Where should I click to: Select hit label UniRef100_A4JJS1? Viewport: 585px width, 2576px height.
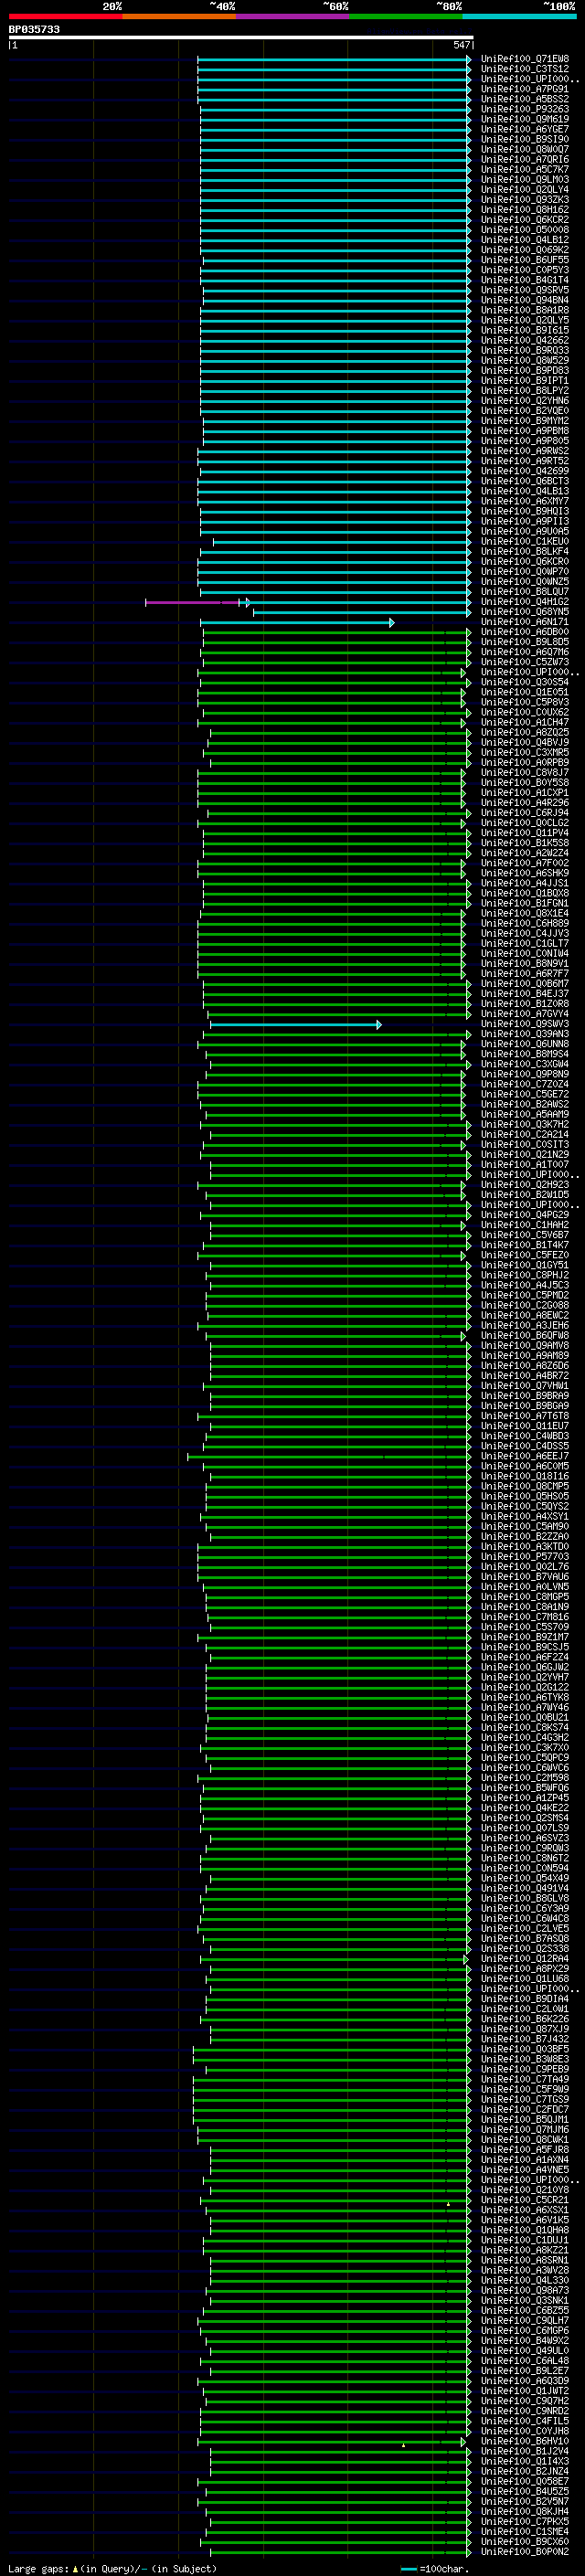pyautogui.click(x=524, y=883)
